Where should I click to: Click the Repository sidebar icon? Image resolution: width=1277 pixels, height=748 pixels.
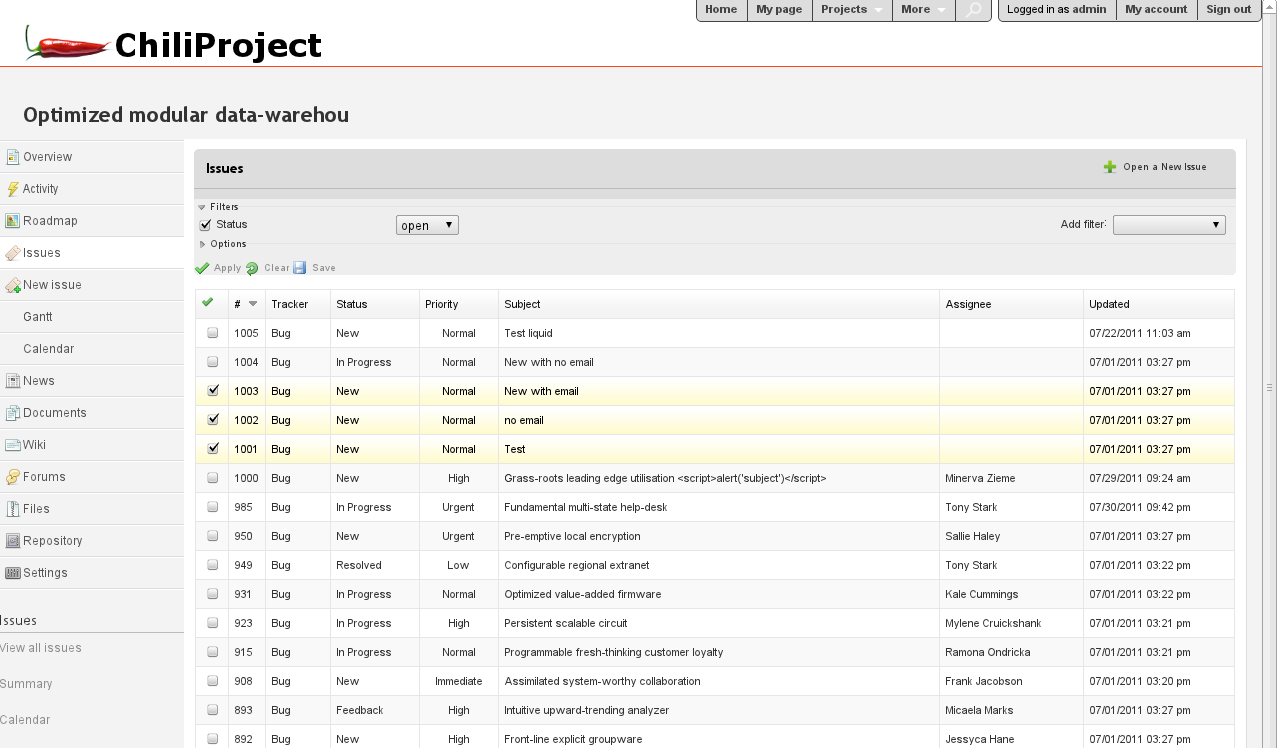pyautogui.click(x=13, y=541)
